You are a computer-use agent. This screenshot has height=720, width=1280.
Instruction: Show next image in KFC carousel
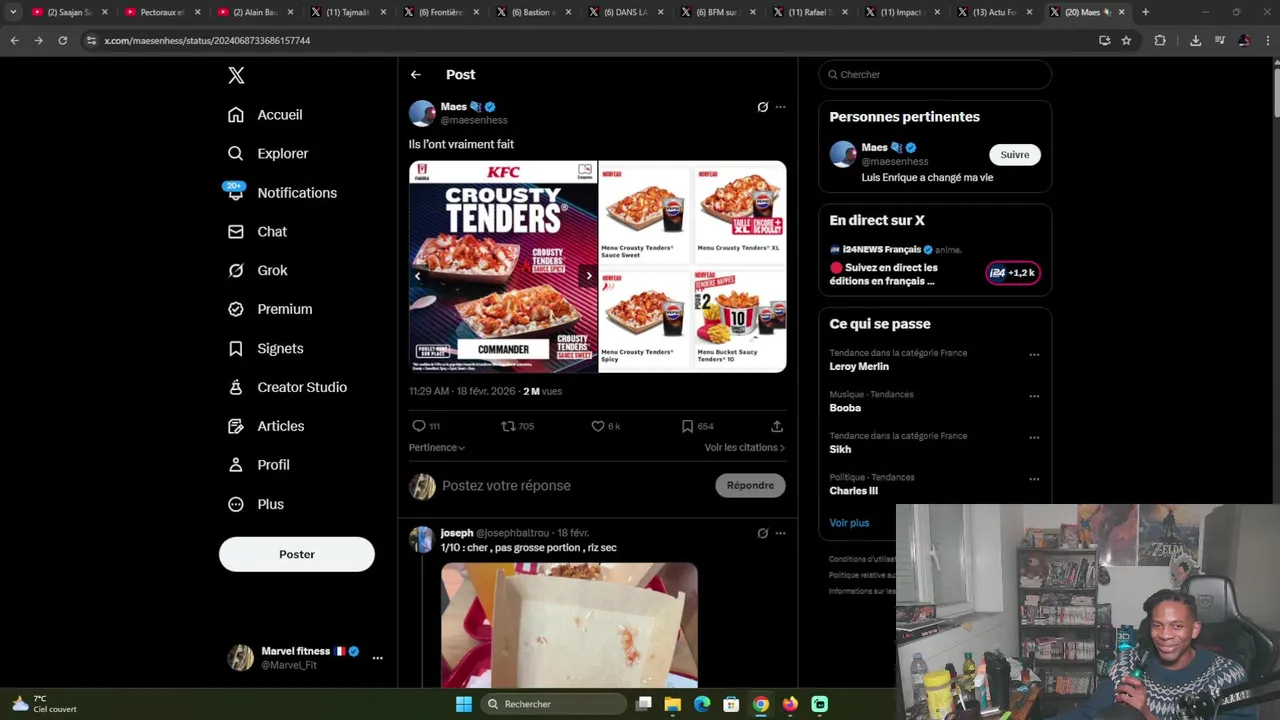588,276
